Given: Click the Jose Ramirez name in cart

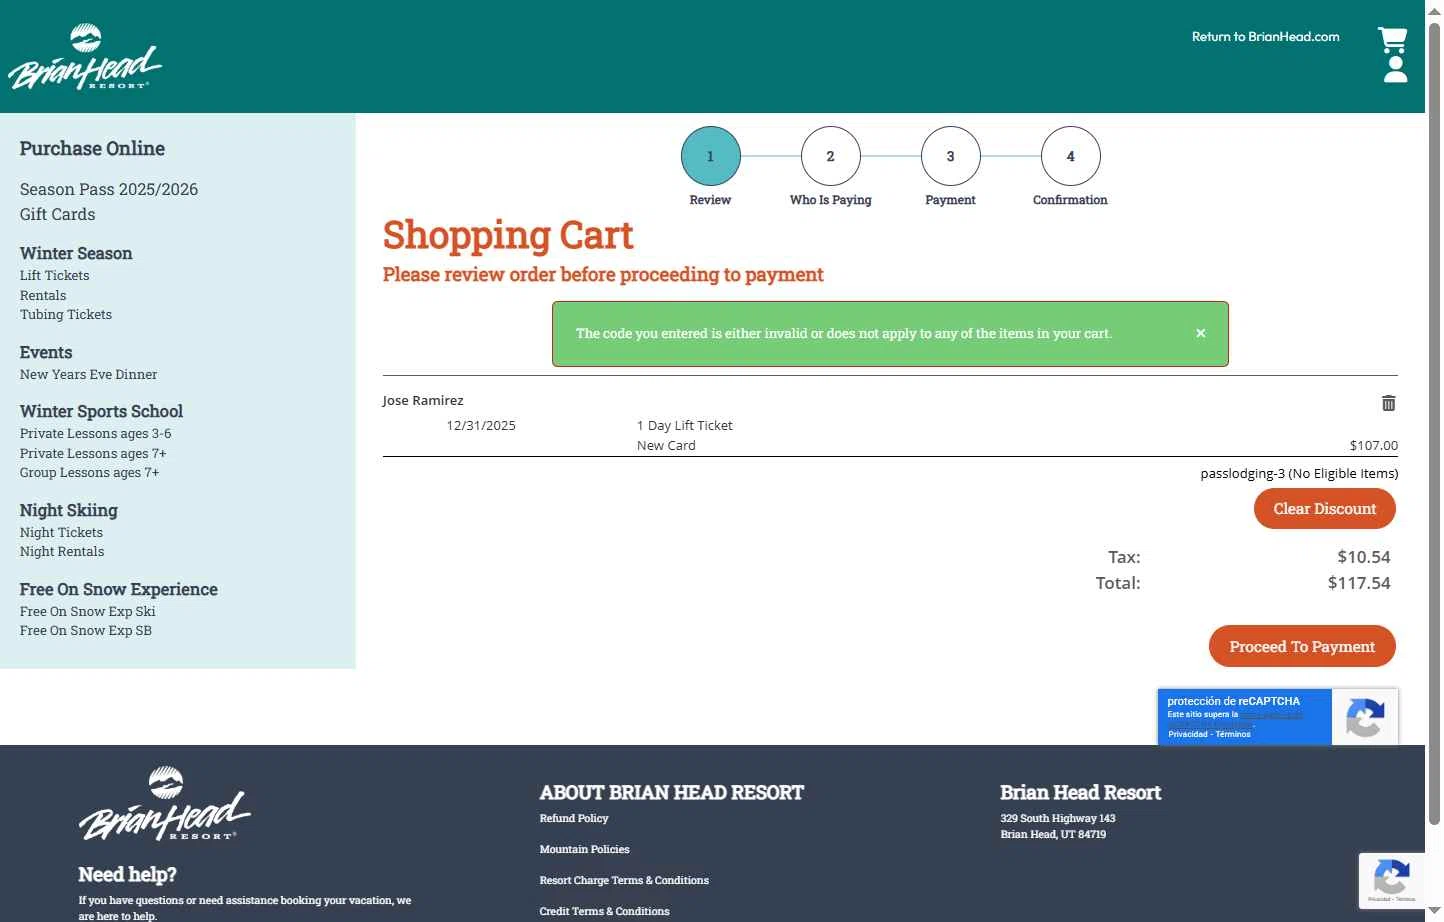Looking at the screenshot, I should coord(423,400).
